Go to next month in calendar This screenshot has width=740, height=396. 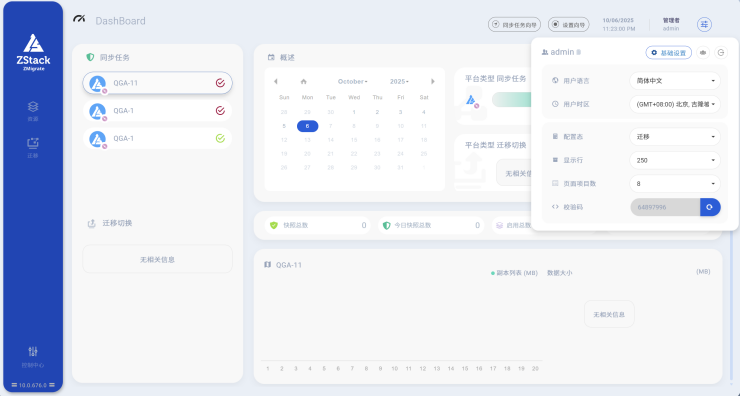(433, 82)
